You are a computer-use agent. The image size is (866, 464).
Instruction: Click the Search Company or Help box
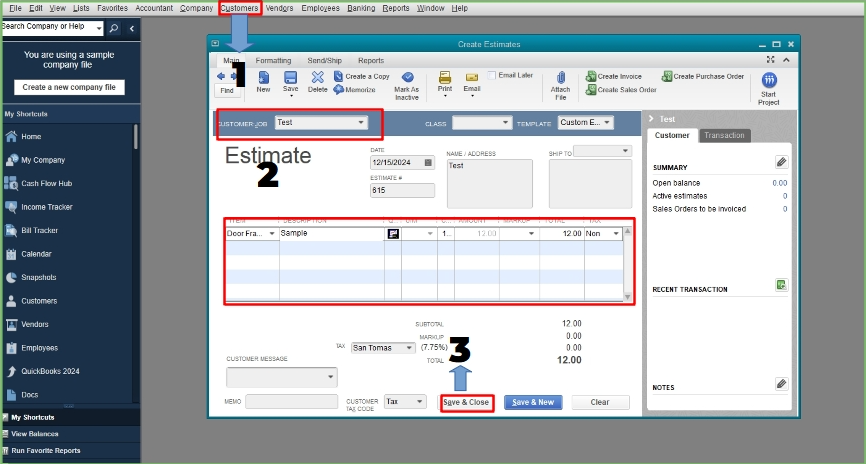[x=52, y=28]
